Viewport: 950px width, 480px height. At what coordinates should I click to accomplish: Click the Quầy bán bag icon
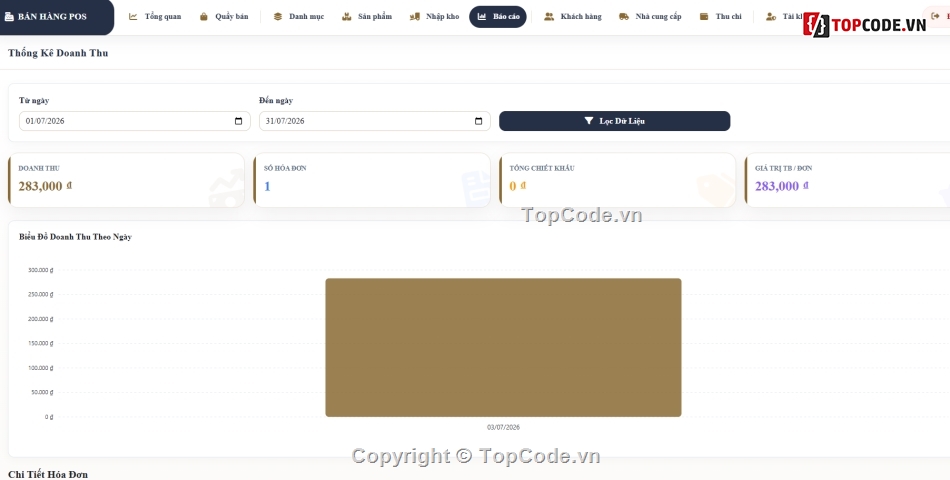pos(204,16)
